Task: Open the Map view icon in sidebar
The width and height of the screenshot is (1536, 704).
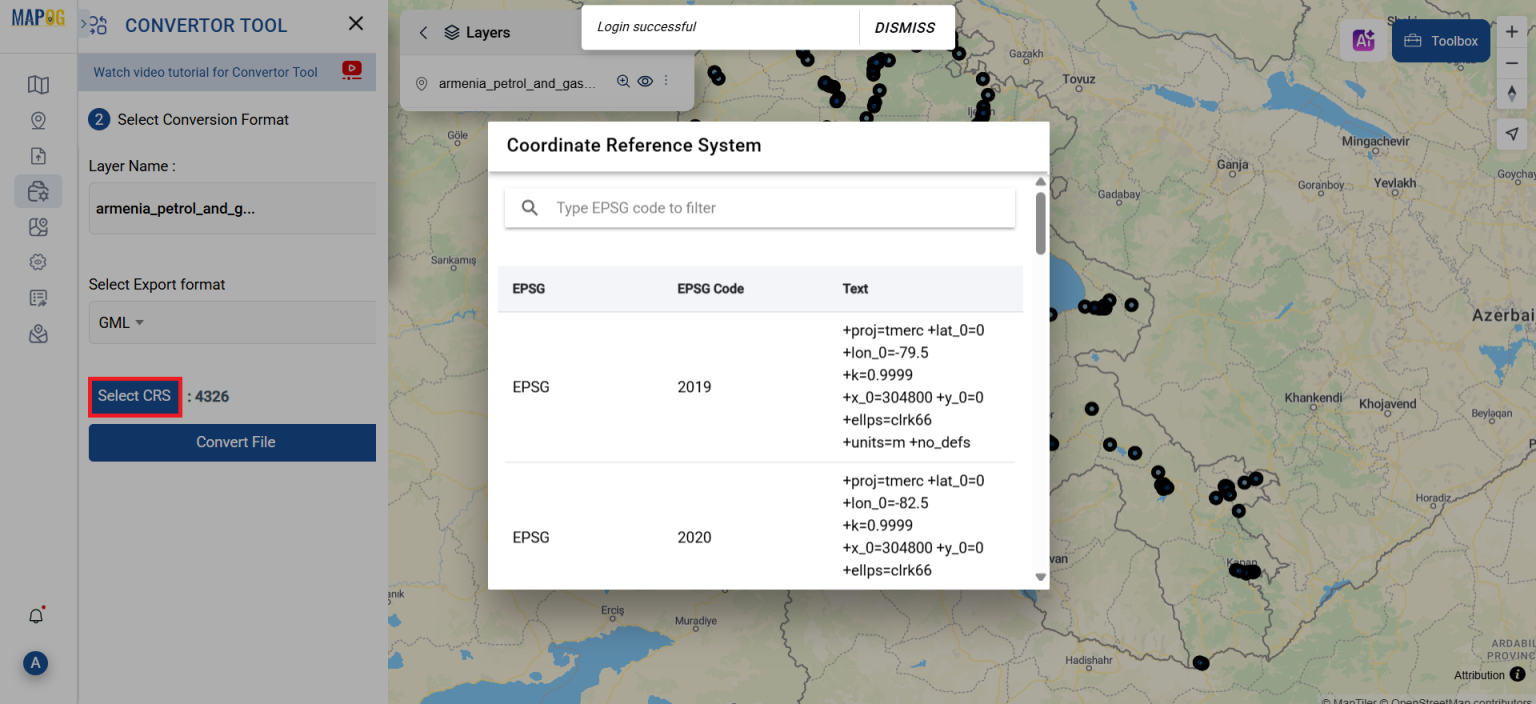Action: [x=38, y=85]
